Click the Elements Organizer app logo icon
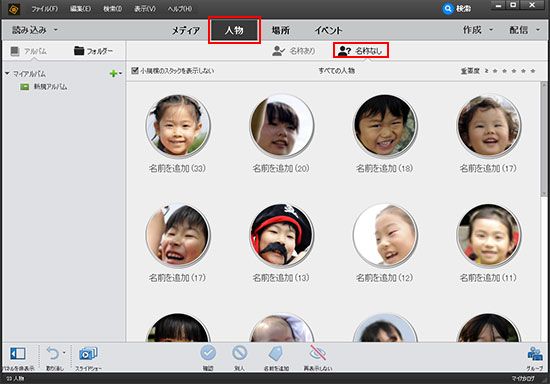550x384 pixels. [14, 9]
